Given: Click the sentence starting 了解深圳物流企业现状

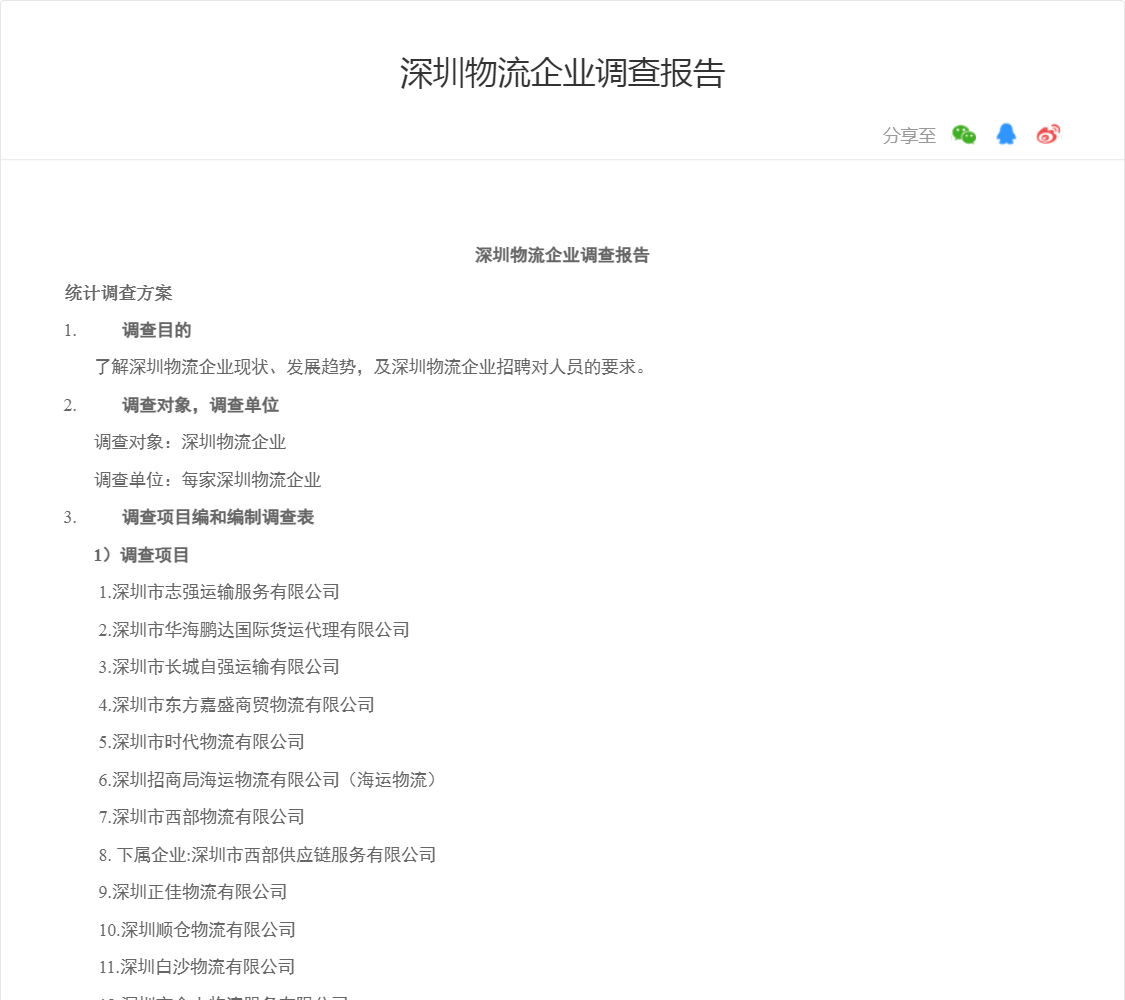Looking at the screenshot, I should pos(370,367).
